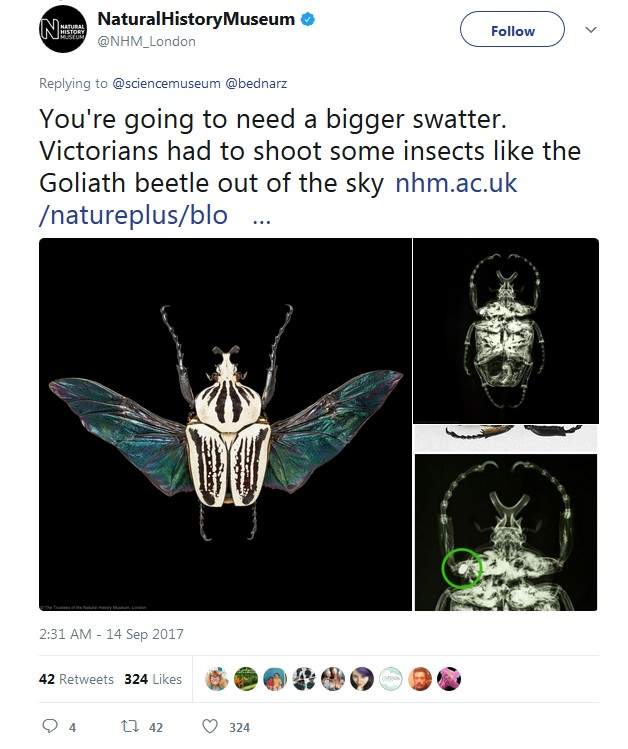This screenshot has height=749, width=628.
Task: View the 42 Retweets list
Action: (76, 679)
